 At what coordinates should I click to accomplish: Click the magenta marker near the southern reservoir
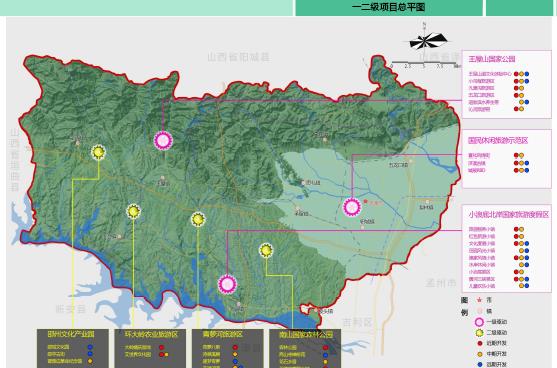[227, 284]
